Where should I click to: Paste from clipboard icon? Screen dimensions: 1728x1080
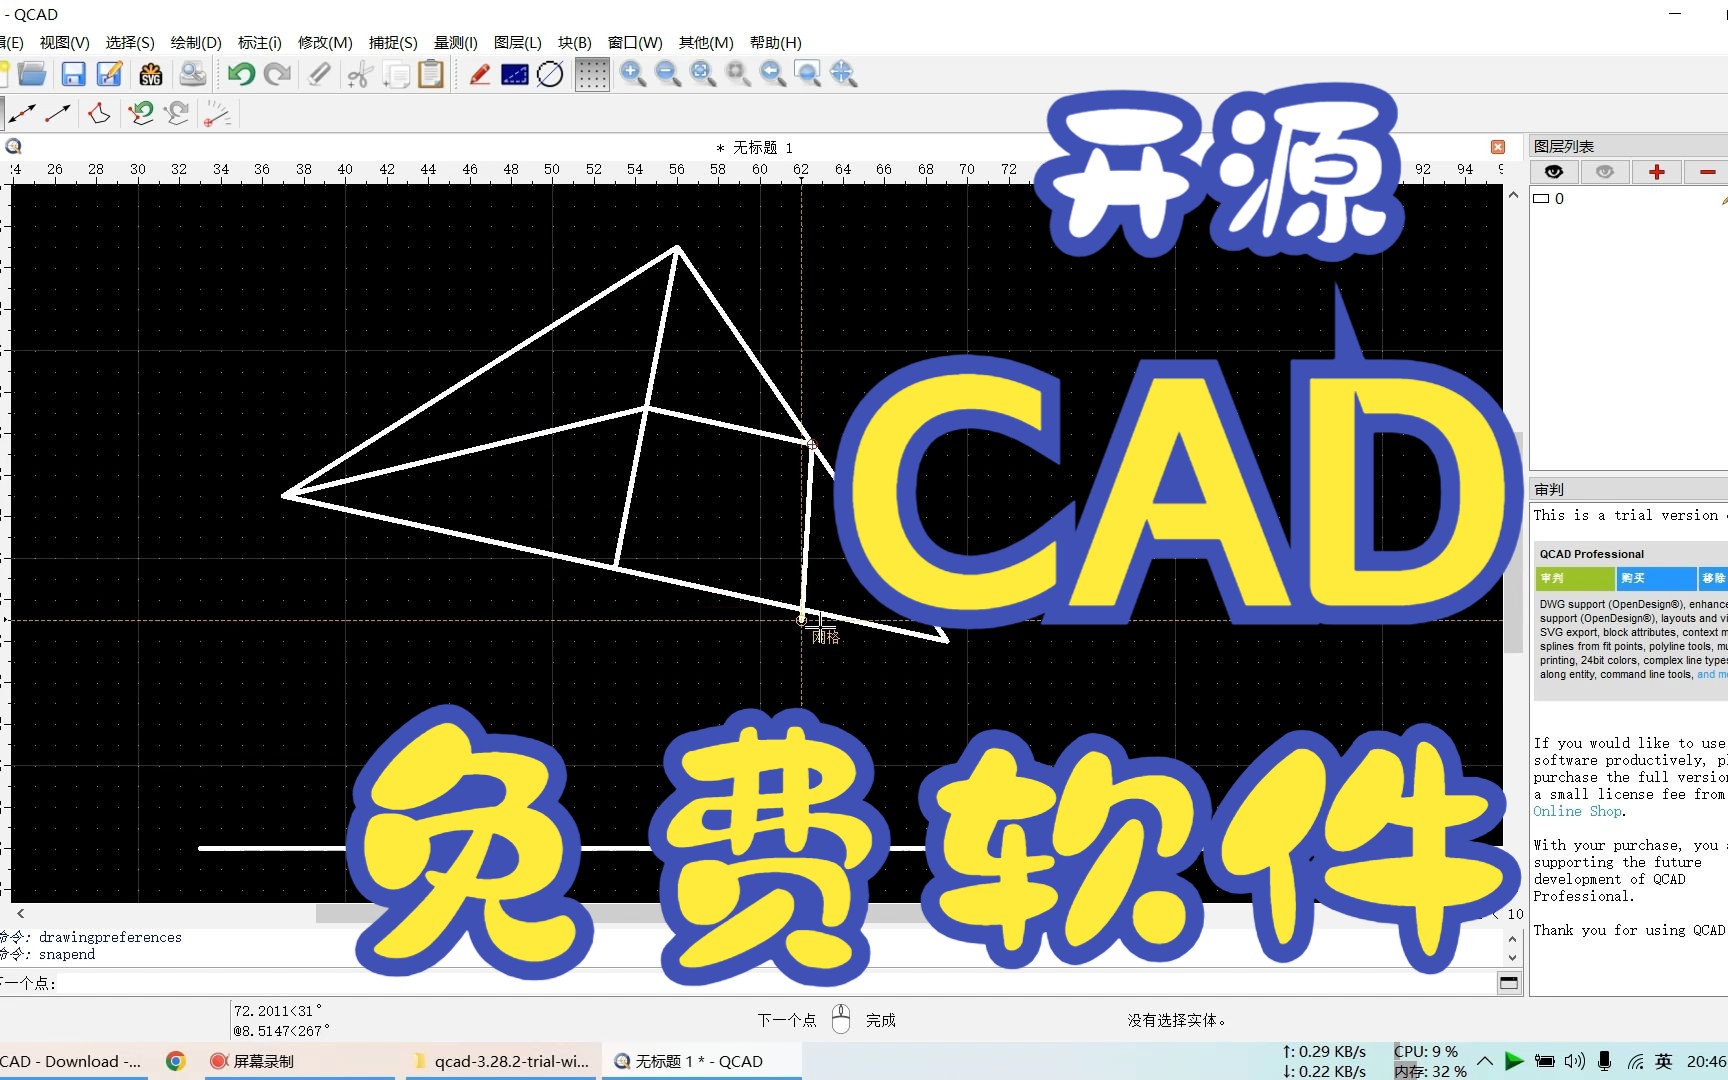[x=431, y=74]
